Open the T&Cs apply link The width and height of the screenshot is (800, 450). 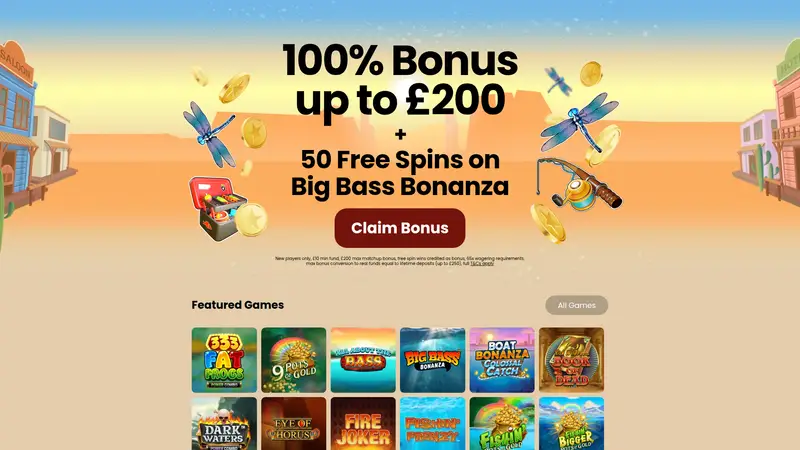tap(482, 264)
